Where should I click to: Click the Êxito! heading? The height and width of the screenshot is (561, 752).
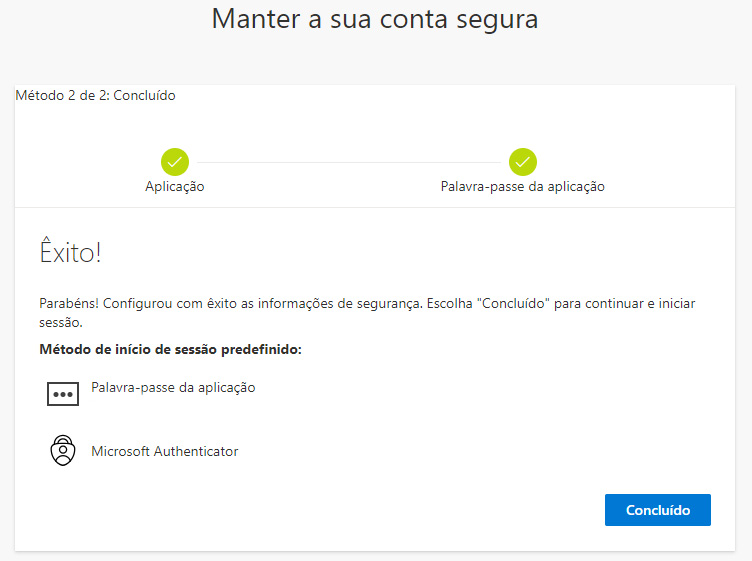pyautogui.click(x=70, y=253)
